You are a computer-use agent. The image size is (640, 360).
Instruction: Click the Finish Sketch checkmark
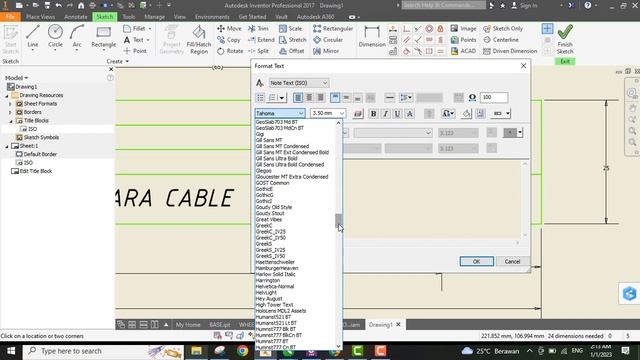click(565, 40)
